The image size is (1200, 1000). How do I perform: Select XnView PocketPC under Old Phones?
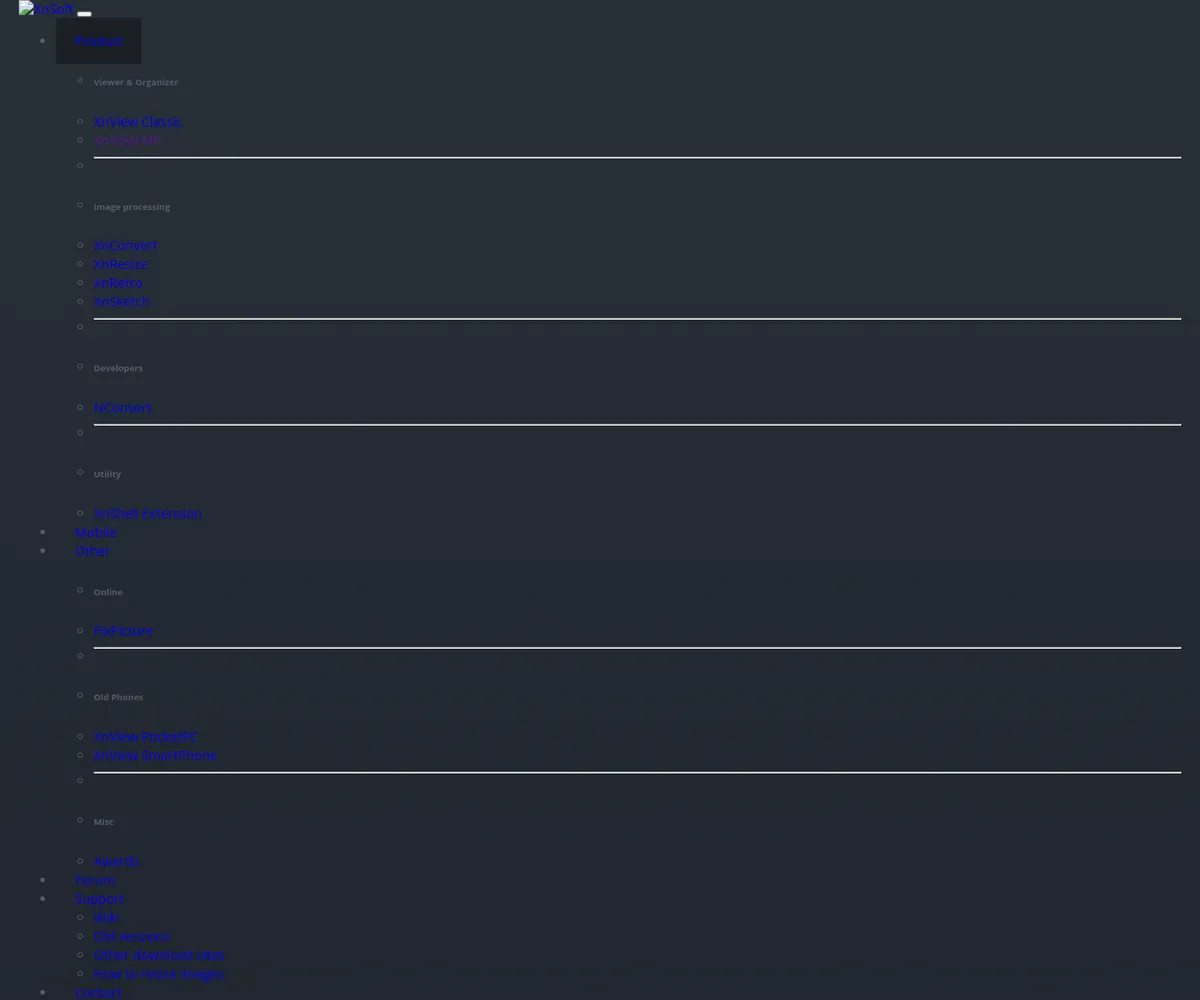click(x=144, y=735)
